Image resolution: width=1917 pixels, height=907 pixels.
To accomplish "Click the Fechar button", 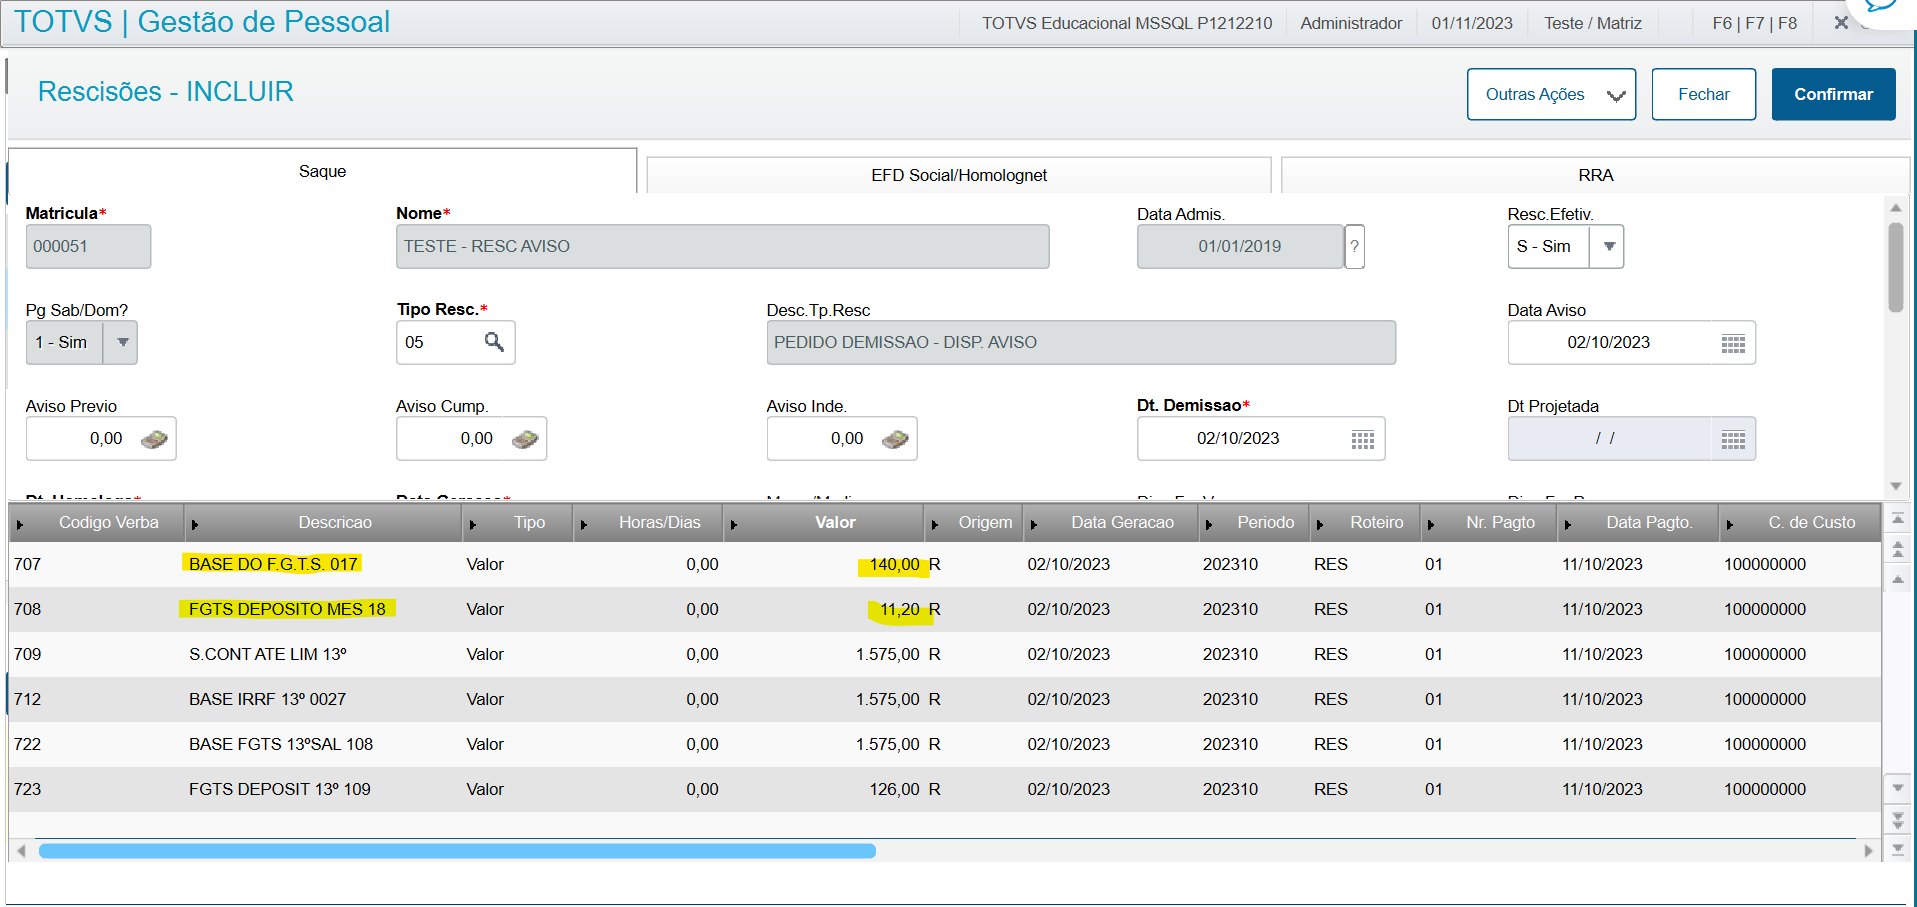I will point(1703,94).
